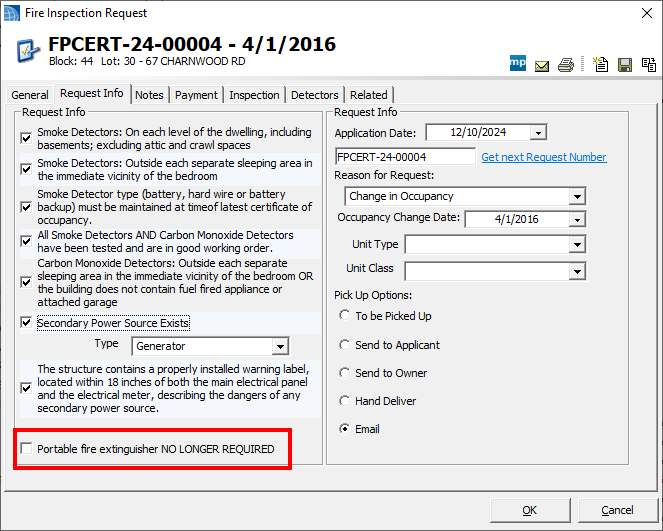Toggle smoke detectors outside sleeping area checkbox

26,169
